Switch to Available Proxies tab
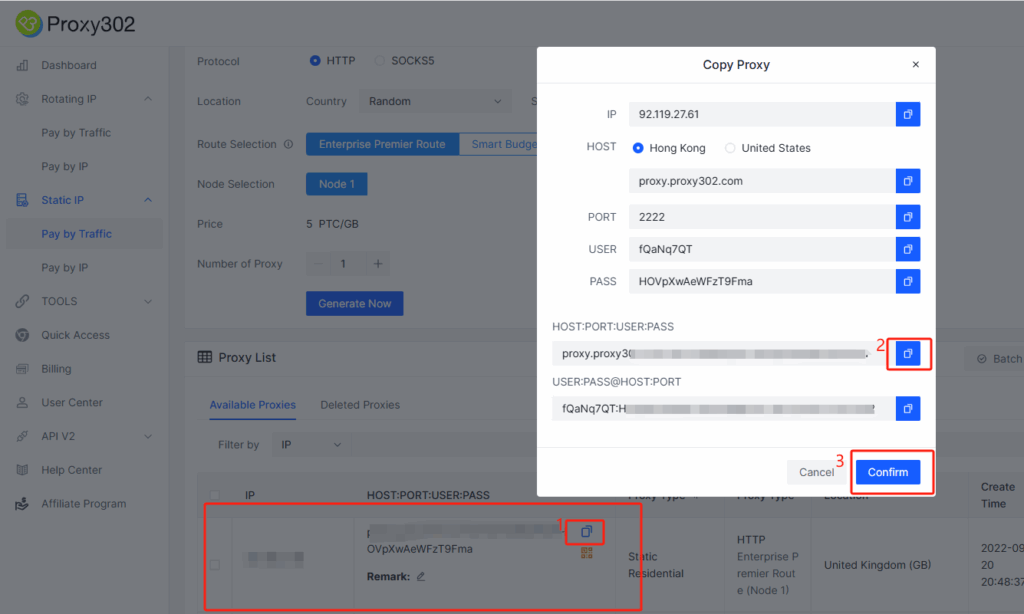The width and height of the screenshot is (1024, 614). tap(253, 405)
